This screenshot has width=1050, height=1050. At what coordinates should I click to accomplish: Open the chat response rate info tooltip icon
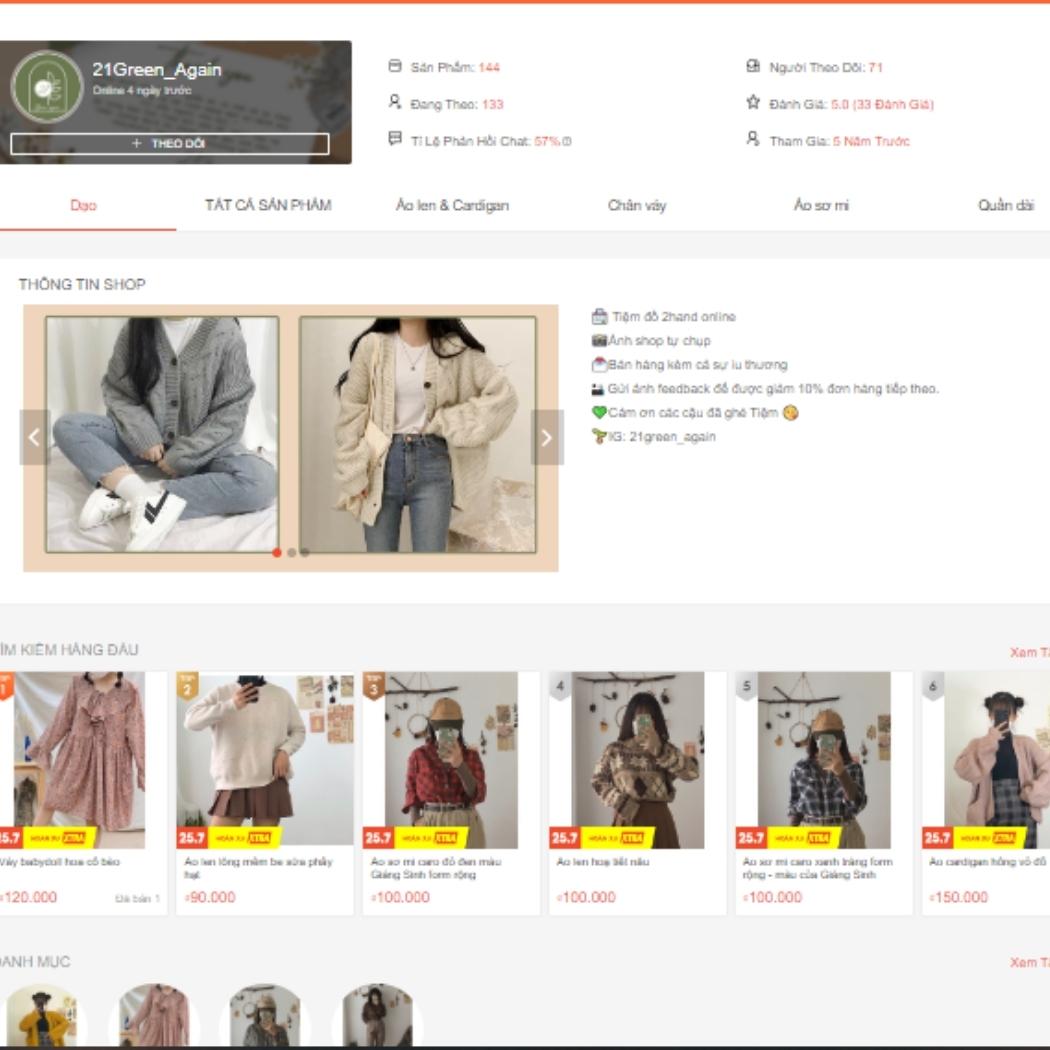point(567,141)
